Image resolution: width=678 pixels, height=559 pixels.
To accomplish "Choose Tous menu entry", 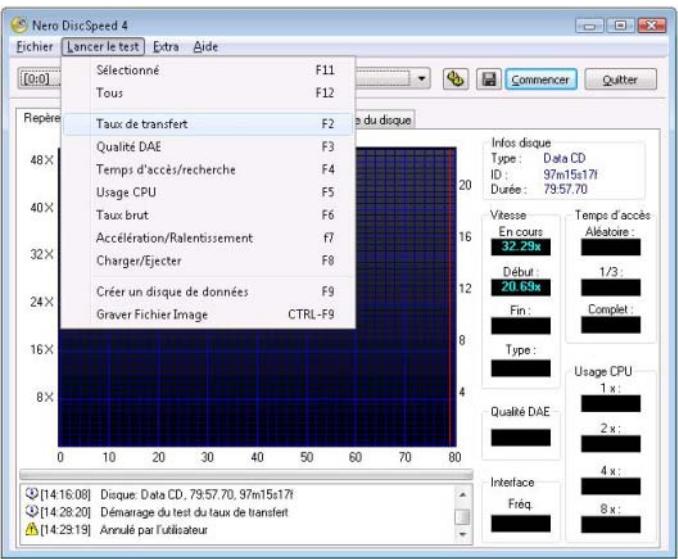I will tap(208, 93).
